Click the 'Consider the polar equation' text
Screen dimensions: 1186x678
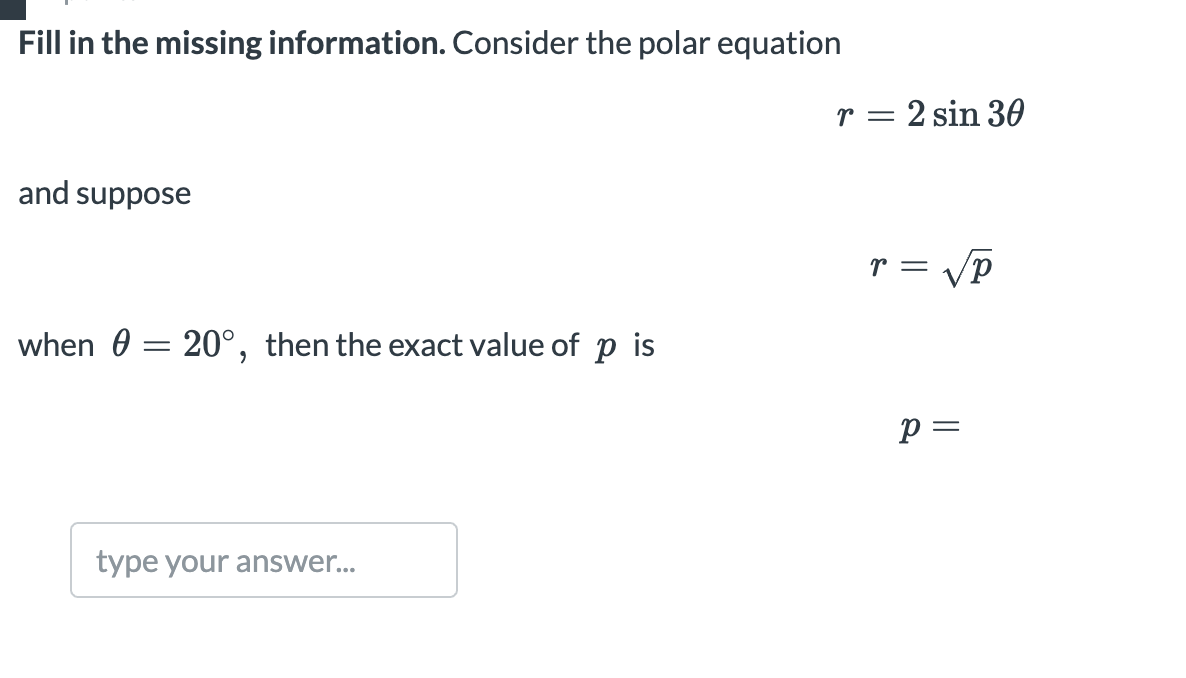647,43
